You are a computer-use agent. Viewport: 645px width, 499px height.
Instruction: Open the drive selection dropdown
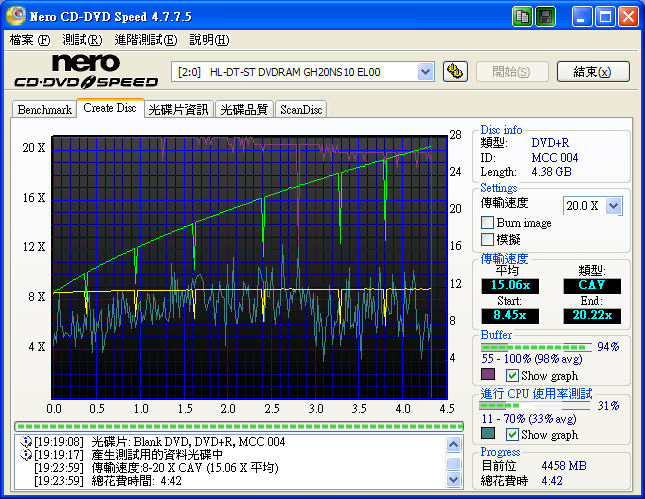click(425, 71)
